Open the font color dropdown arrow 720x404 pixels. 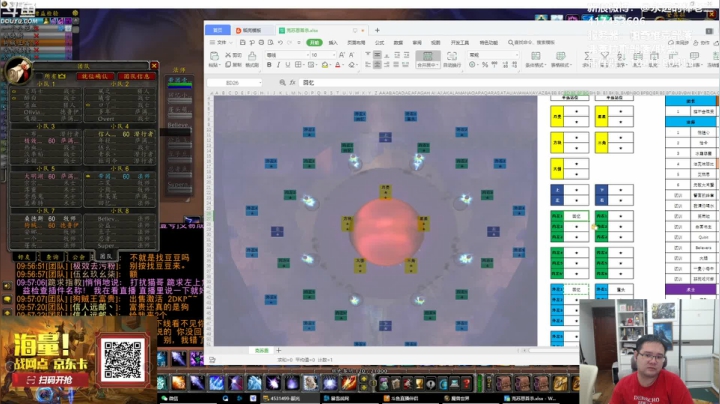pos(343,65)
